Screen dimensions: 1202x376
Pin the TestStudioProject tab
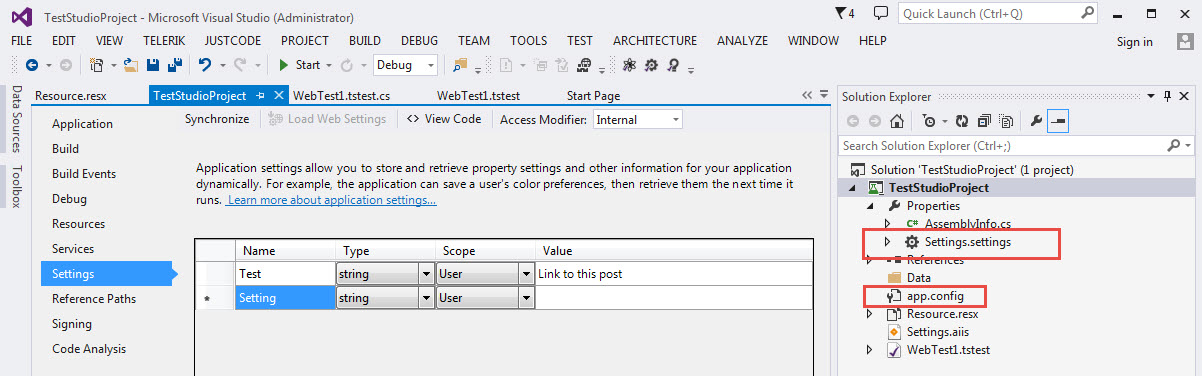260,96
